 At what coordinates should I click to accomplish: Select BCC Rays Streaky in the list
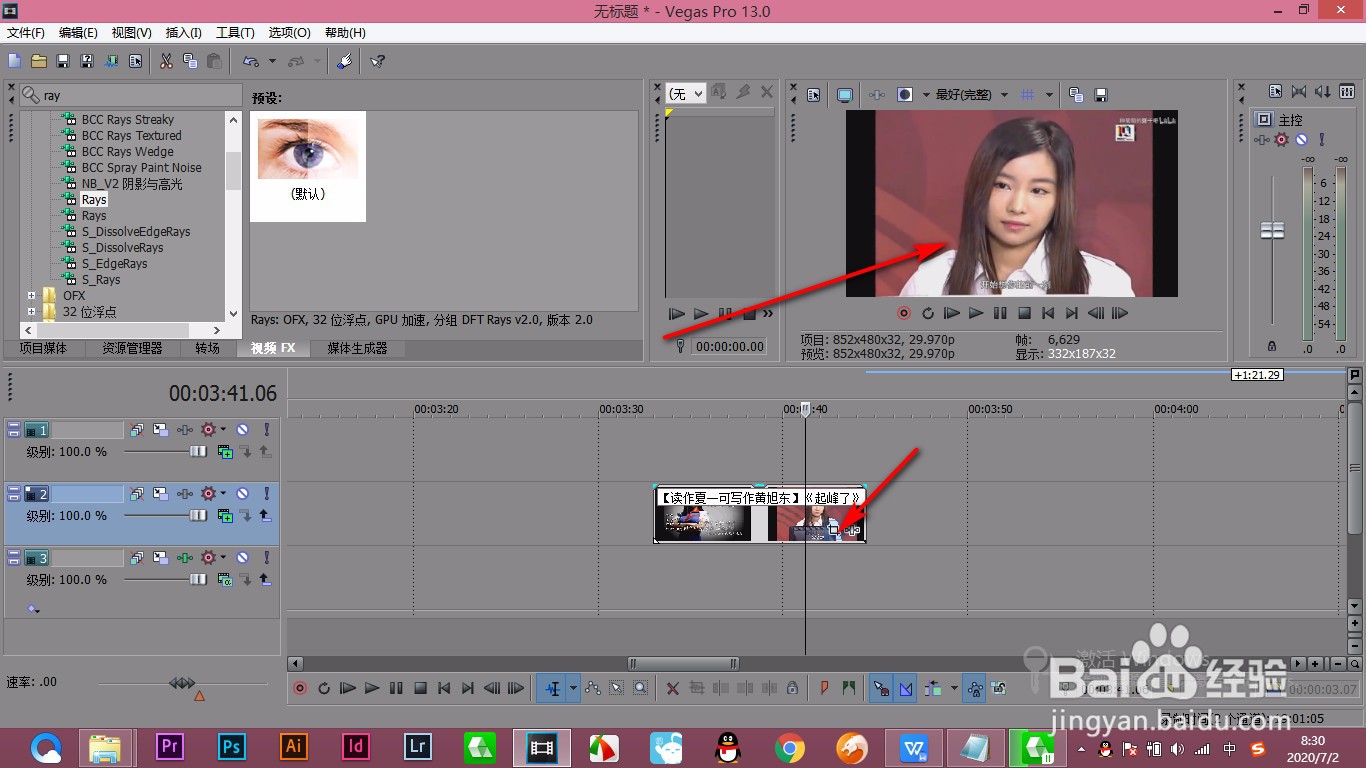[x=128, y=120]
